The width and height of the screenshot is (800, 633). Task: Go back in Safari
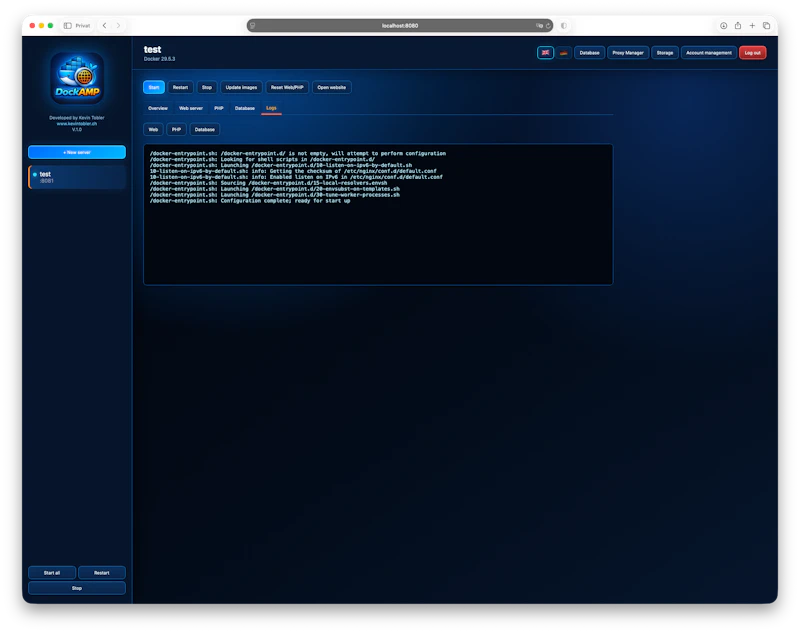point(105,26)
